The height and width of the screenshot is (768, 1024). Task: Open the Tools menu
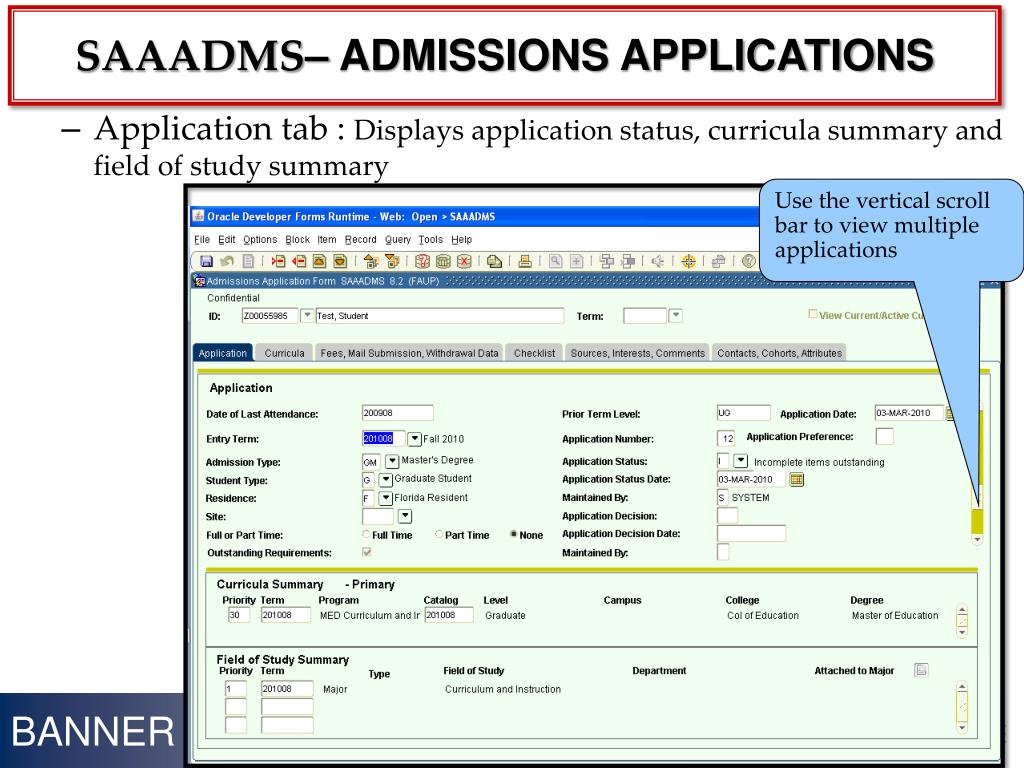click(x=430, y=240)
